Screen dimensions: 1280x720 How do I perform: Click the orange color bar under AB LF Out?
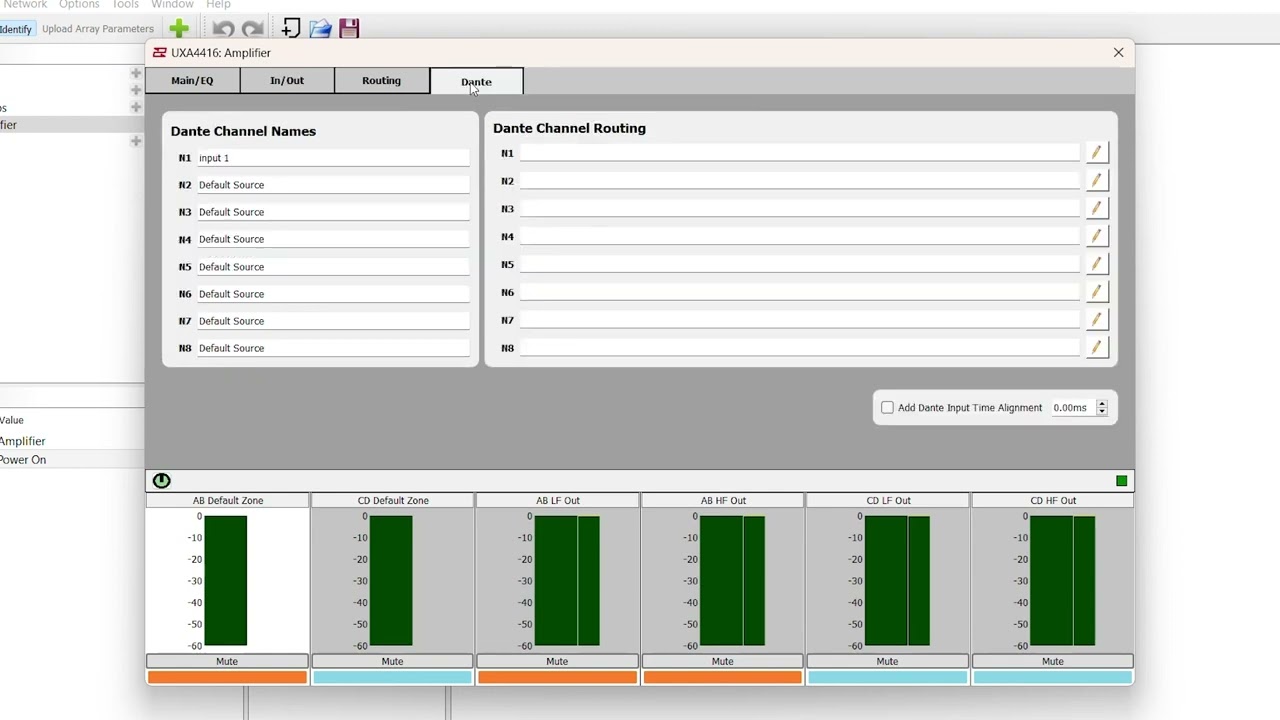coord(557,677)
